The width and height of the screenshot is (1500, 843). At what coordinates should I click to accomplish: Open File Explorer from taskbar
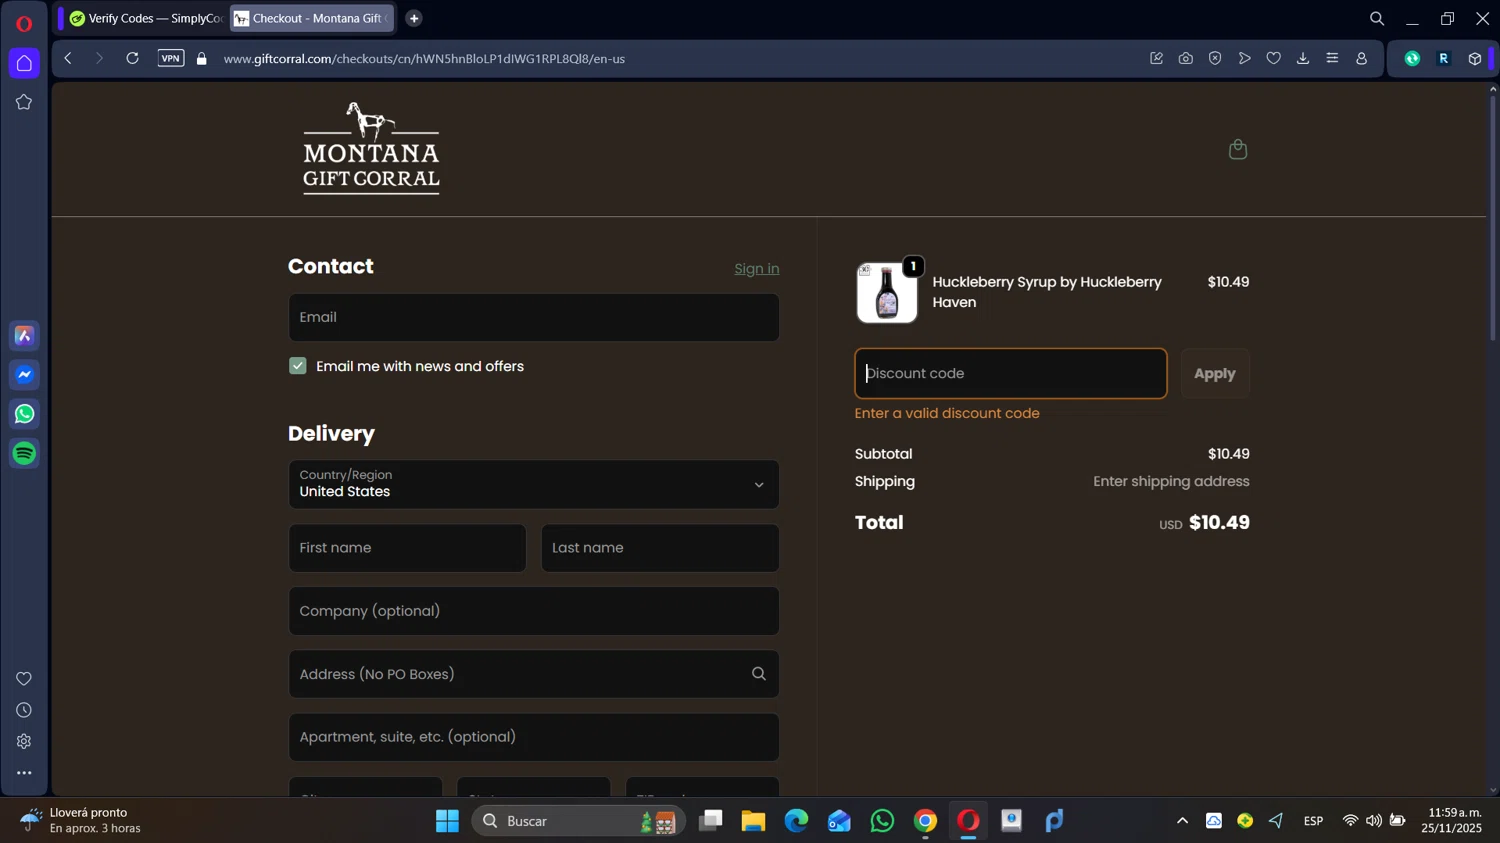(x=753, y=821)
